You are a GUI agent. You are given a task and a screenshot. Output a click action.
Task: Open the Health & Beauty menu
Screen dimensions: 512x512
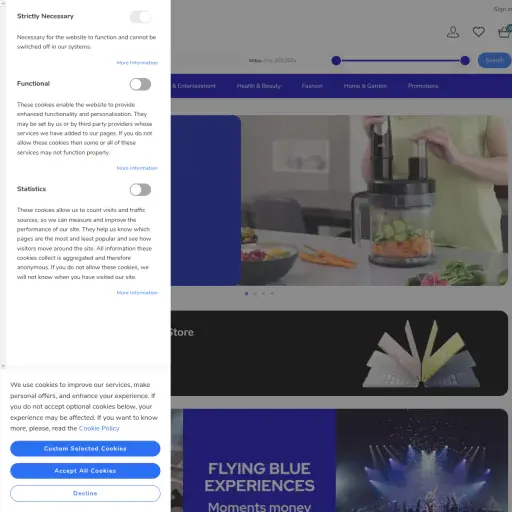tap(259, 86)
